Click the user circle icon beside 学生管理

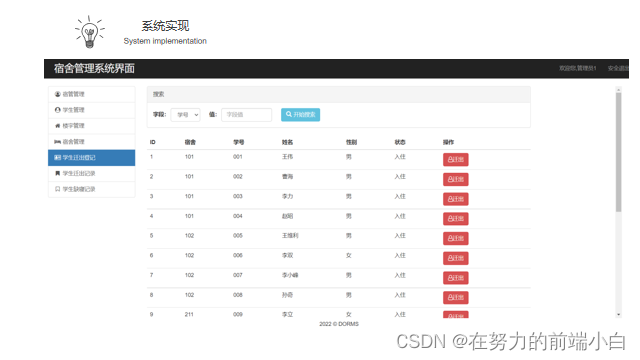tap(58, 110)
